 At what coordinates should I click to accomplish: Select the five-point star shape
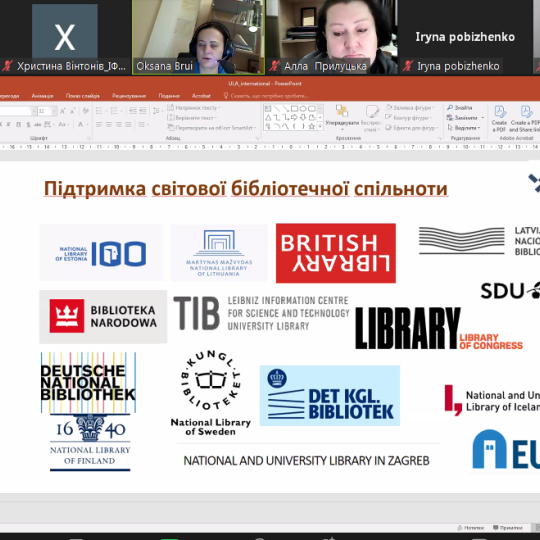pos(312,126)
